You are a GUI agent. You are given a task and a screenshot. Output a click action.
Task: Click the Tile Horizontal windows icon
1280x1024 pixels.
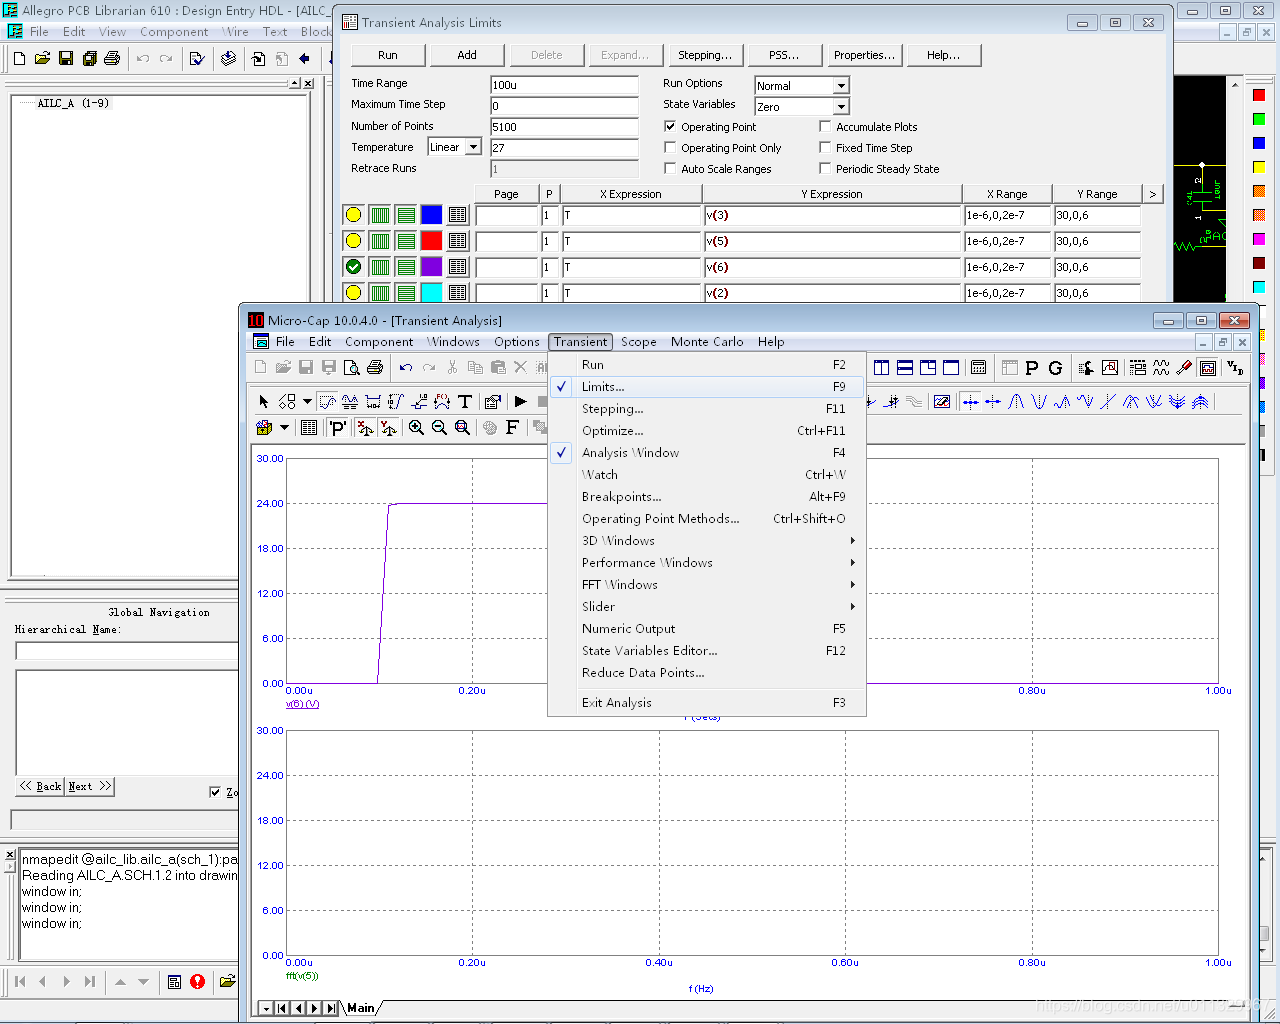click(904, 368)
